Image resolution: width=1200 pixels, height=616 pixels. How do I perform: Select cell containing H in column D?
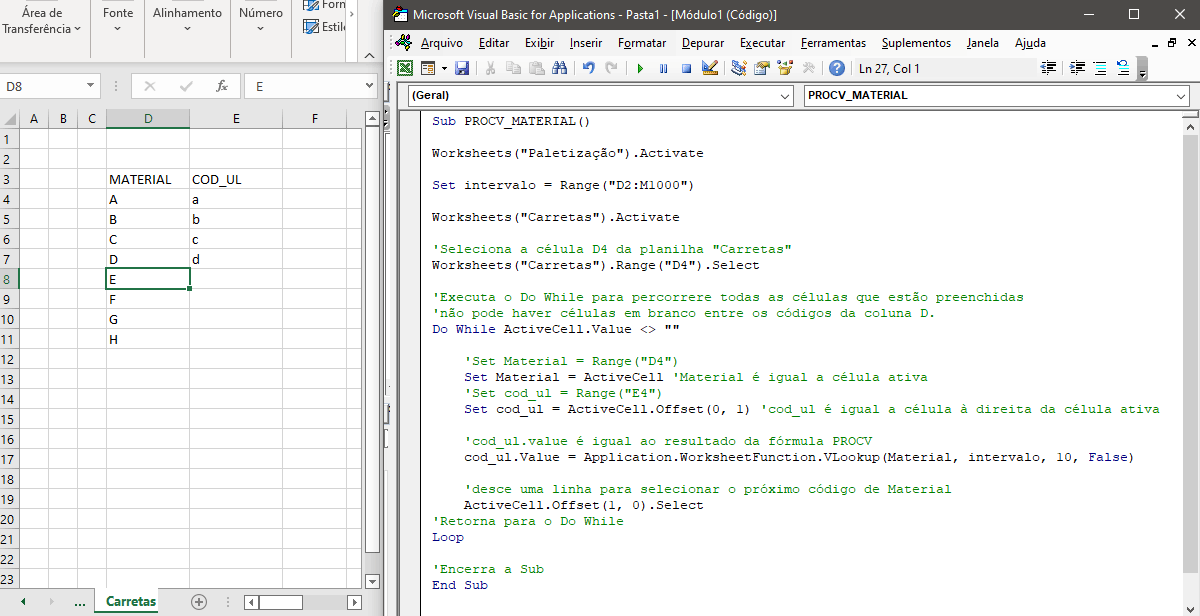click(x=148, y=340)
